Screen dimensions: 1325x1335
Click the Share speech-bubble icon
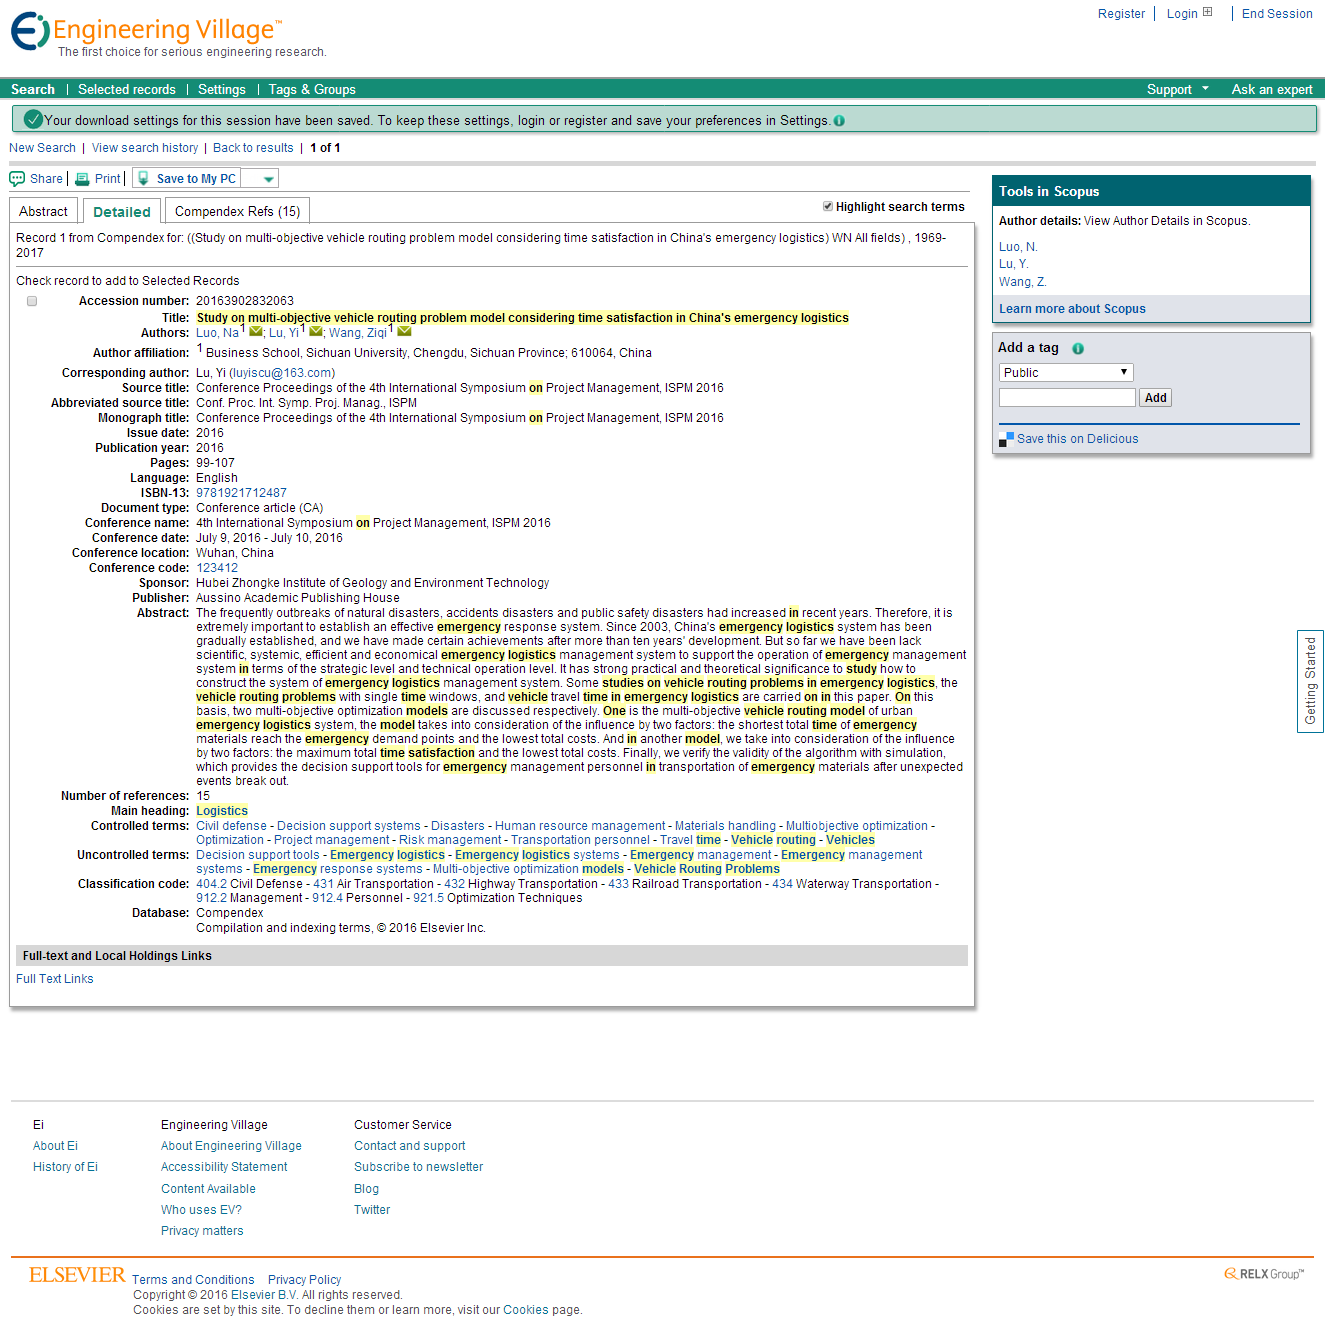coord(17,179)
